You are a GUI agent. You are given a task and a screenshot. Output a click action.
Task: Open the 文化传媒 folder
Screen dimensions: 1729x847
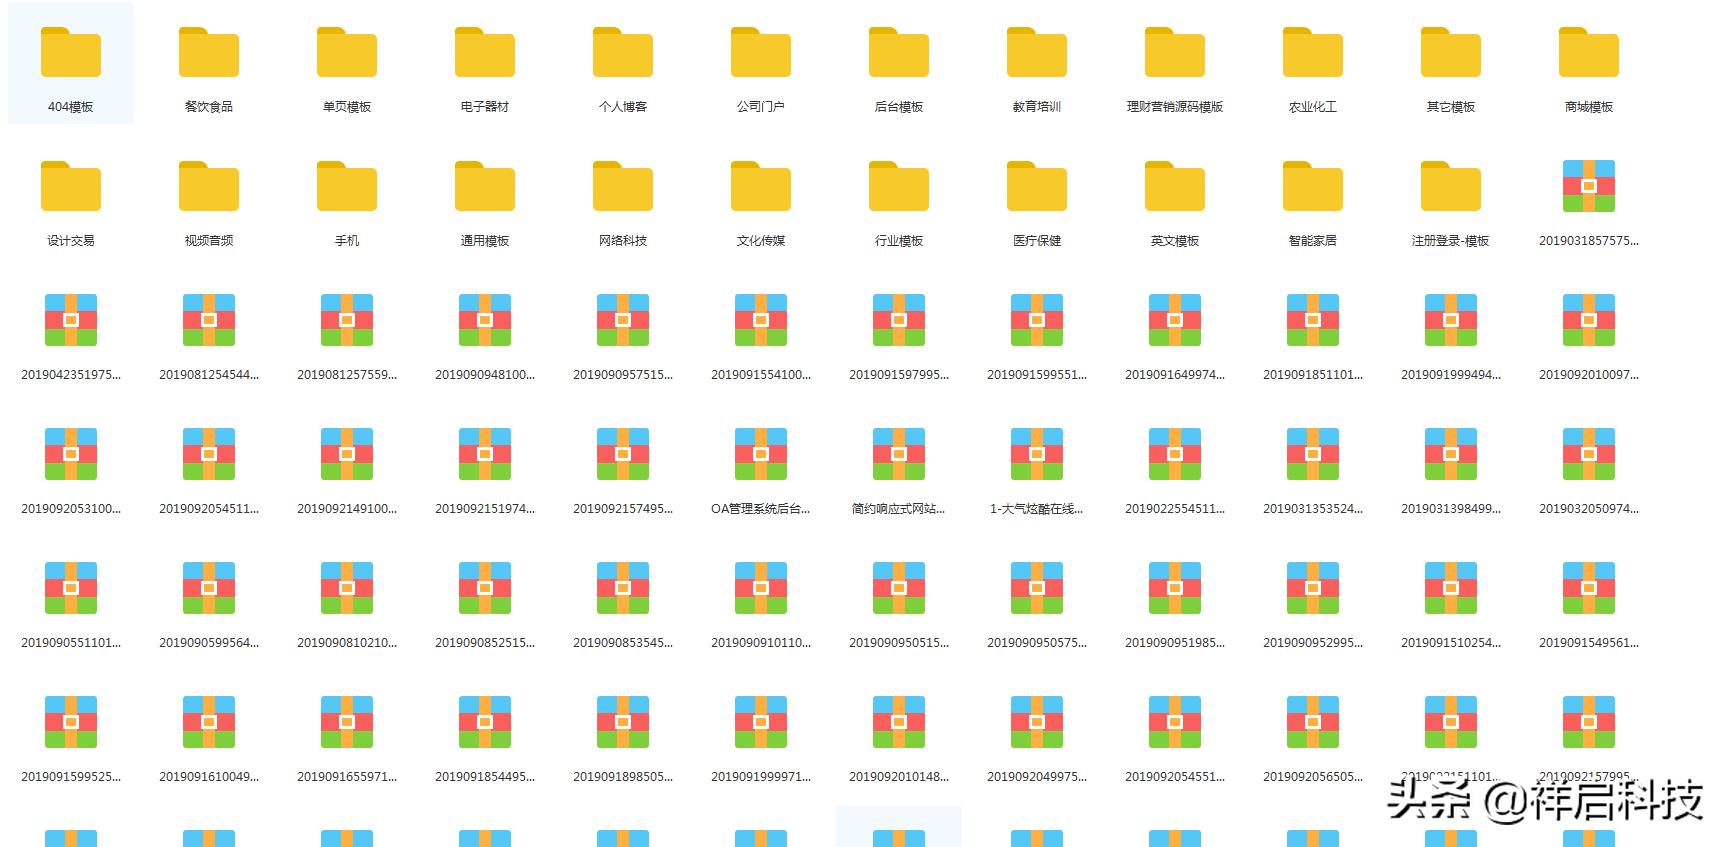coord(761,187)
